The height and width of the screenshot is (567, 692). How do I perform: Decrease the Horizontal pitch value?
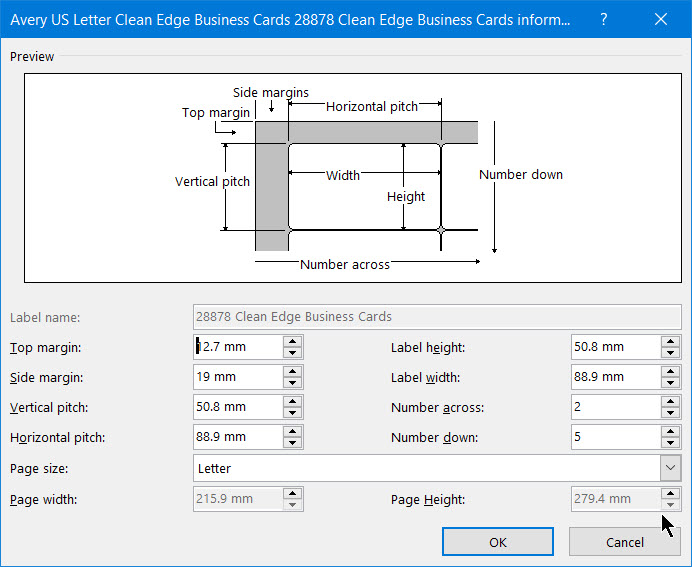[292, 442]
